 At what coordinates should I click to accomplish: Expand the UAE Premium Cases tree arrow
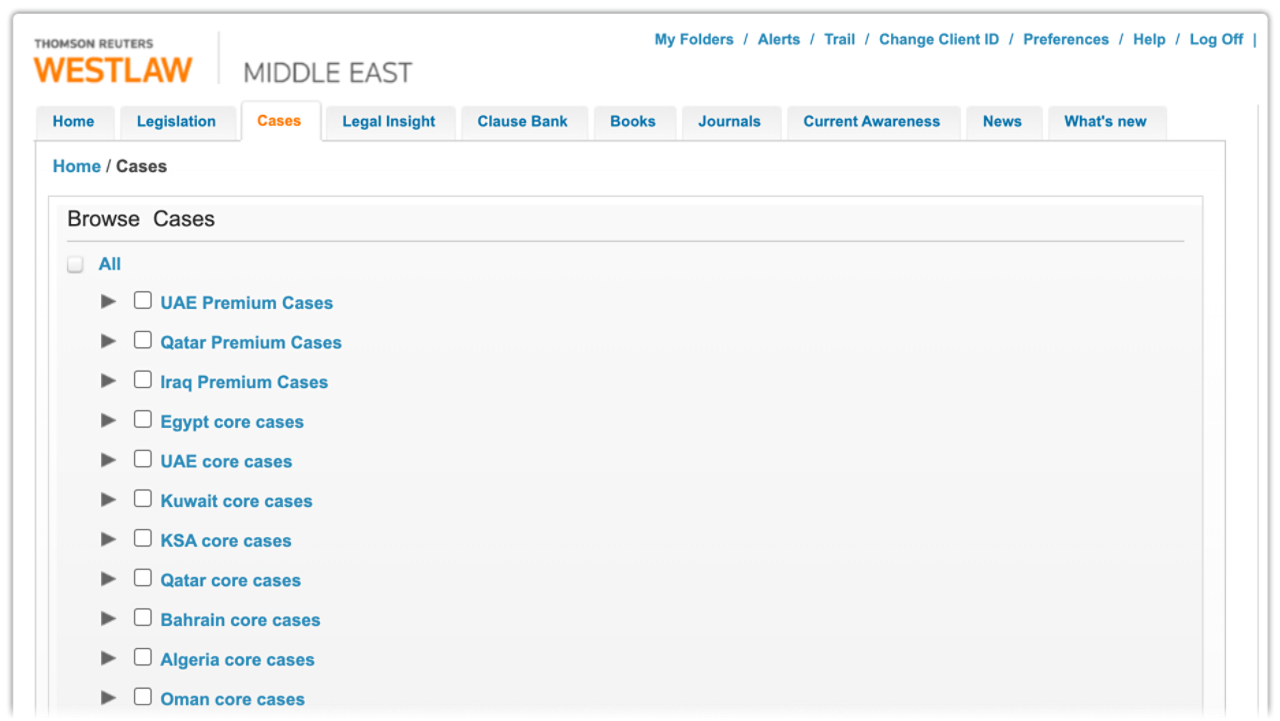pos(109,302)
